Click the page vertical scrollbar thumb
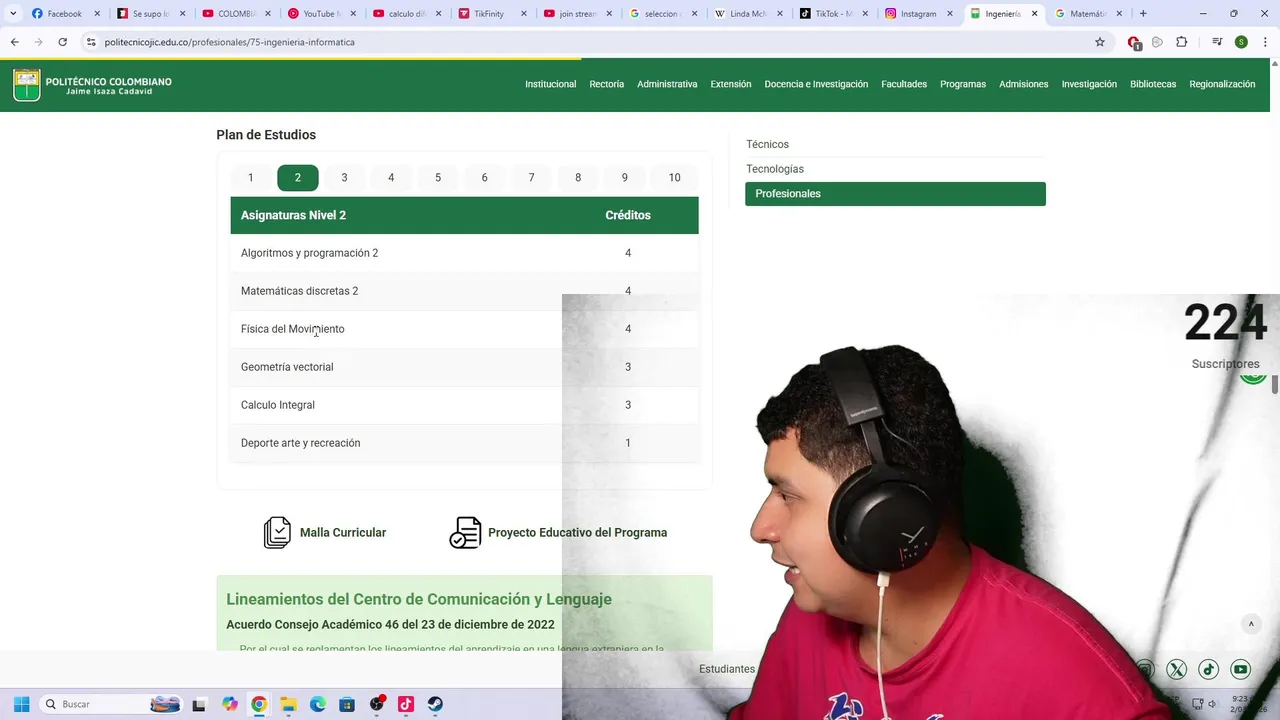The height and width of the screenshot is (720, 1280). click(1275, 385)
